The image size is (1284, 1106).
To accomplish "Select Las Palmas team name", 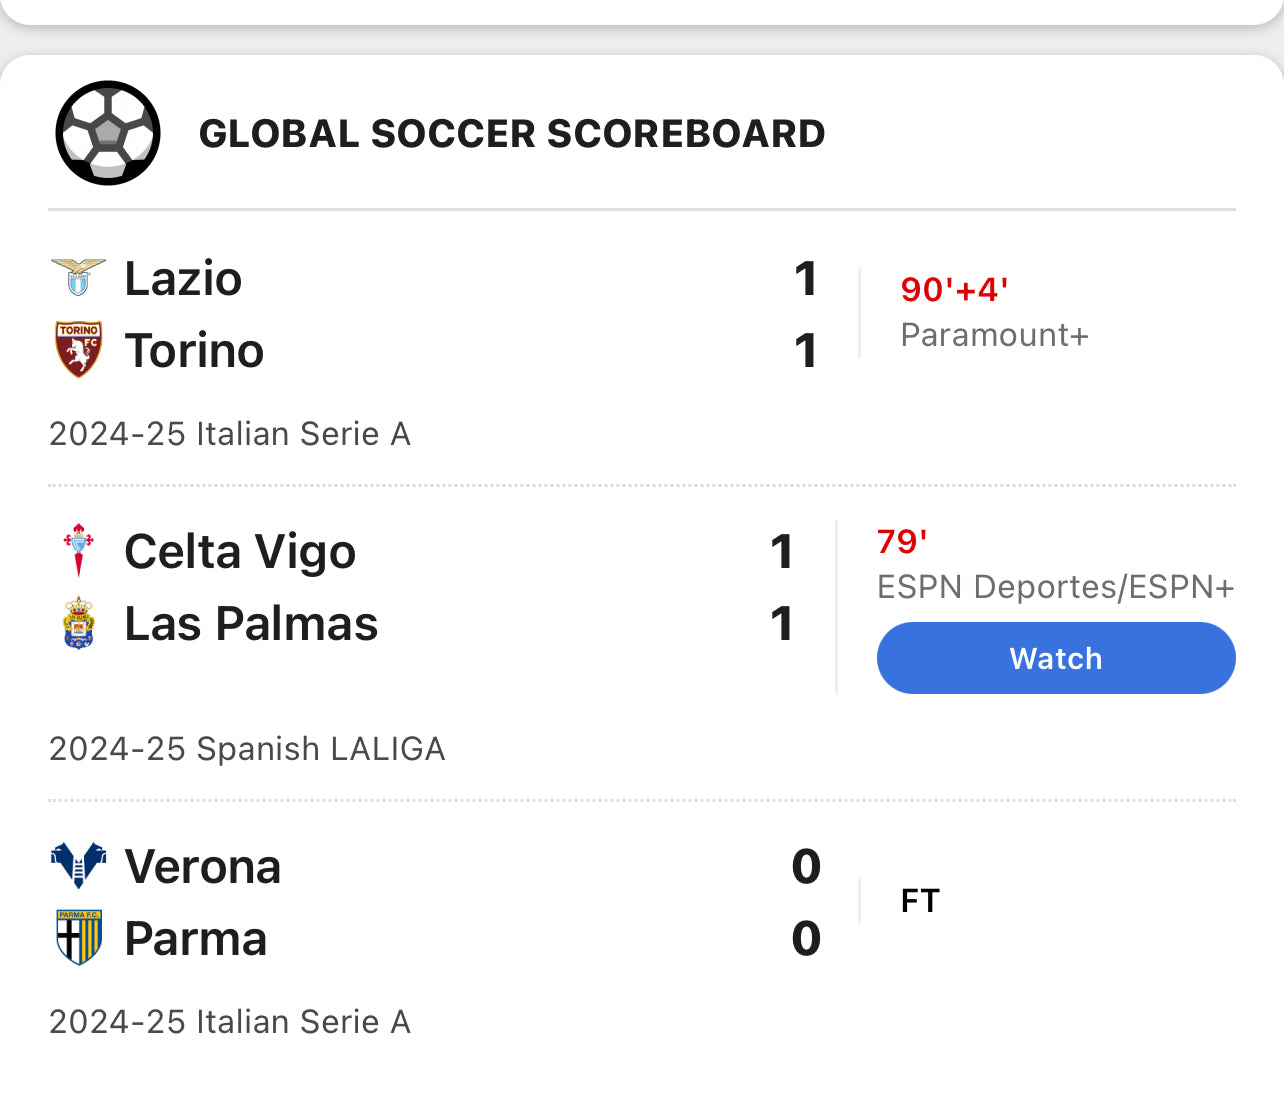I will coord(251,623).
